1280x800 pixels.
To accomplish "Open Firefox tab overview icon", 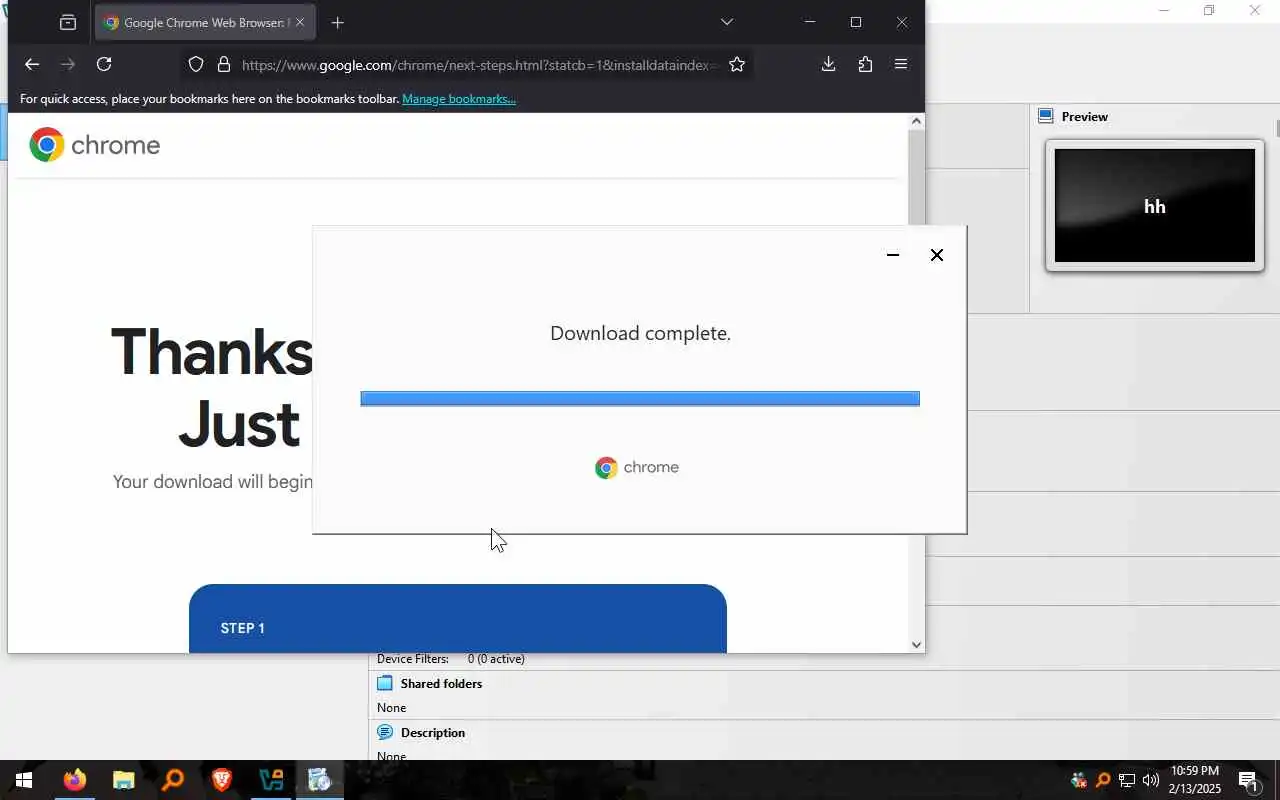I will tap(67, 22).
